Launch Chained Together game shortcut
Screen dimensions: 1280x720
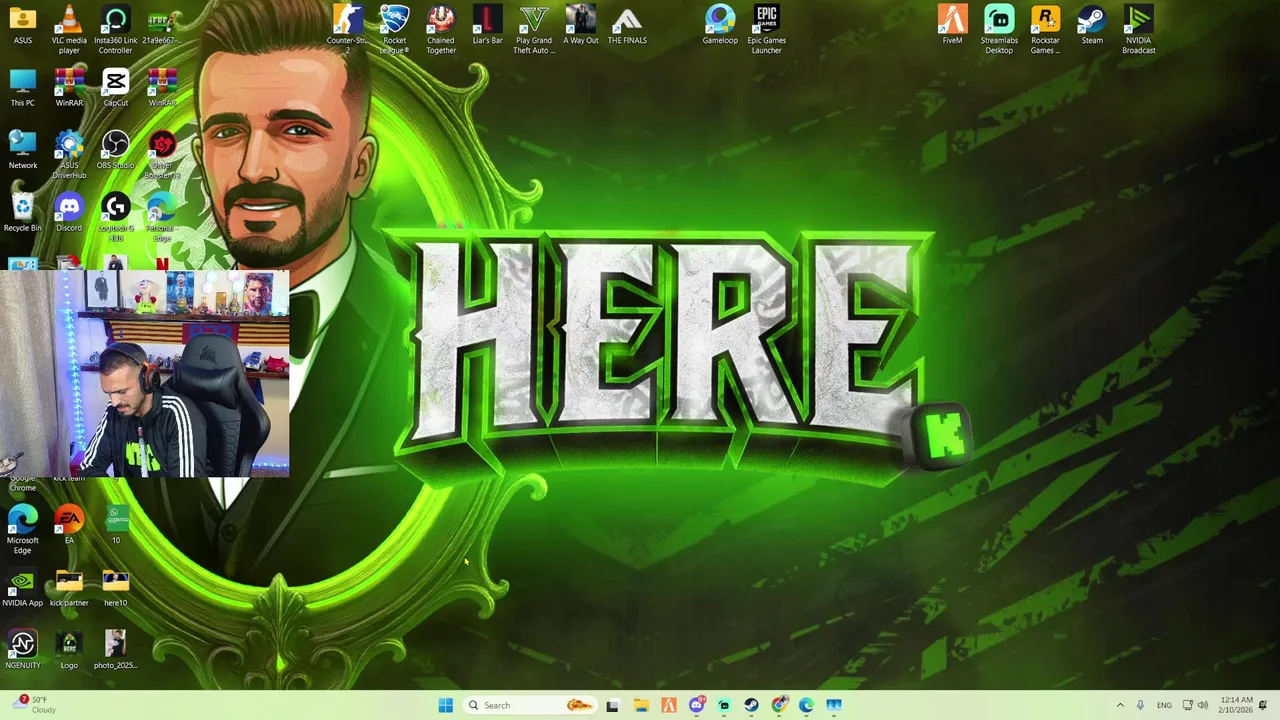(x=441, y=30)
